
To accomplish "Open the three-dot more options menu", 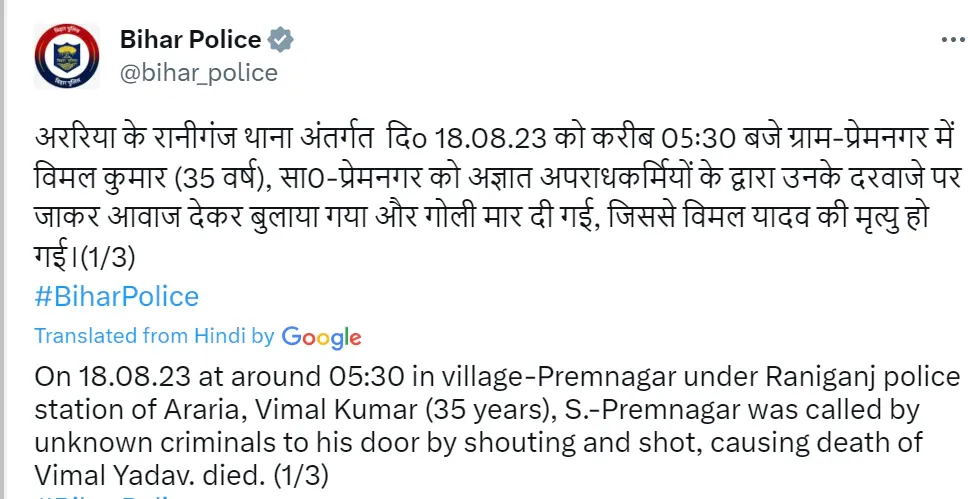I will coord(953,40).
